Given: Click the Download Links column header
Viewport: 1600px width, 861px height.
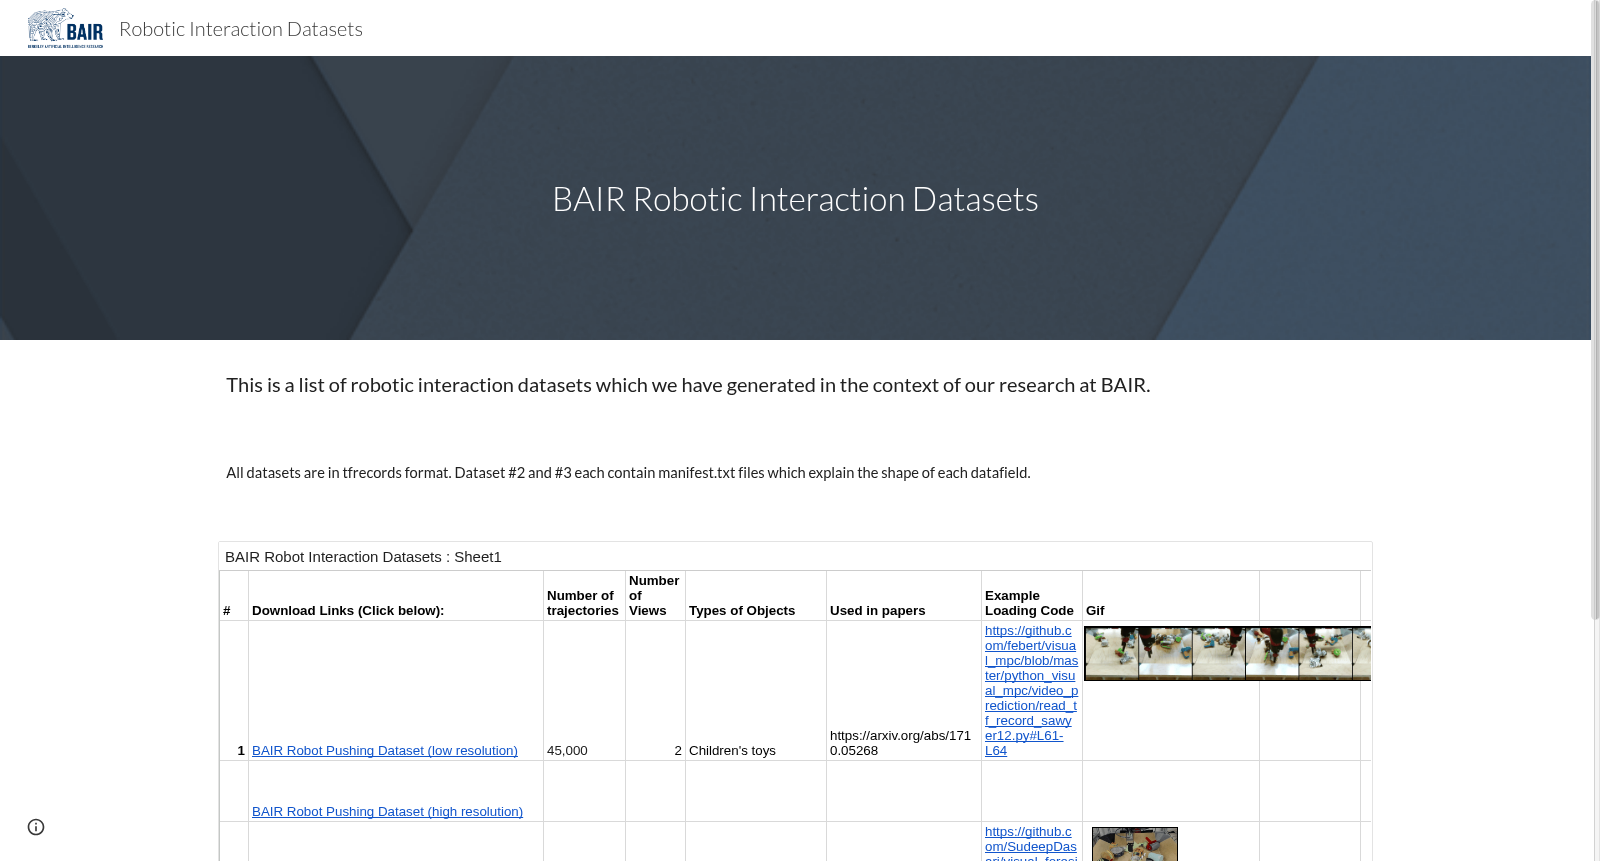Looking at the screenshot, I should [x=396, y=596].
